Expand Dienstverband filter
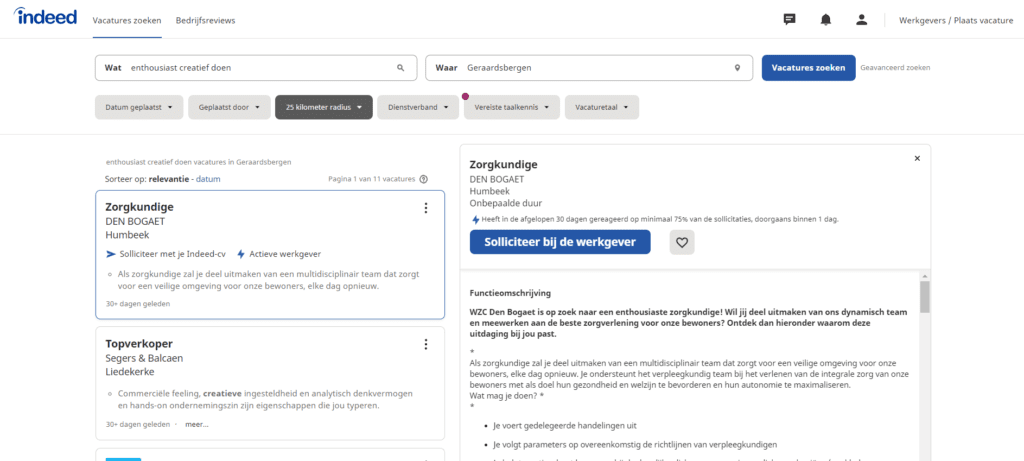1024x461 pixels. tap(418, 107)
